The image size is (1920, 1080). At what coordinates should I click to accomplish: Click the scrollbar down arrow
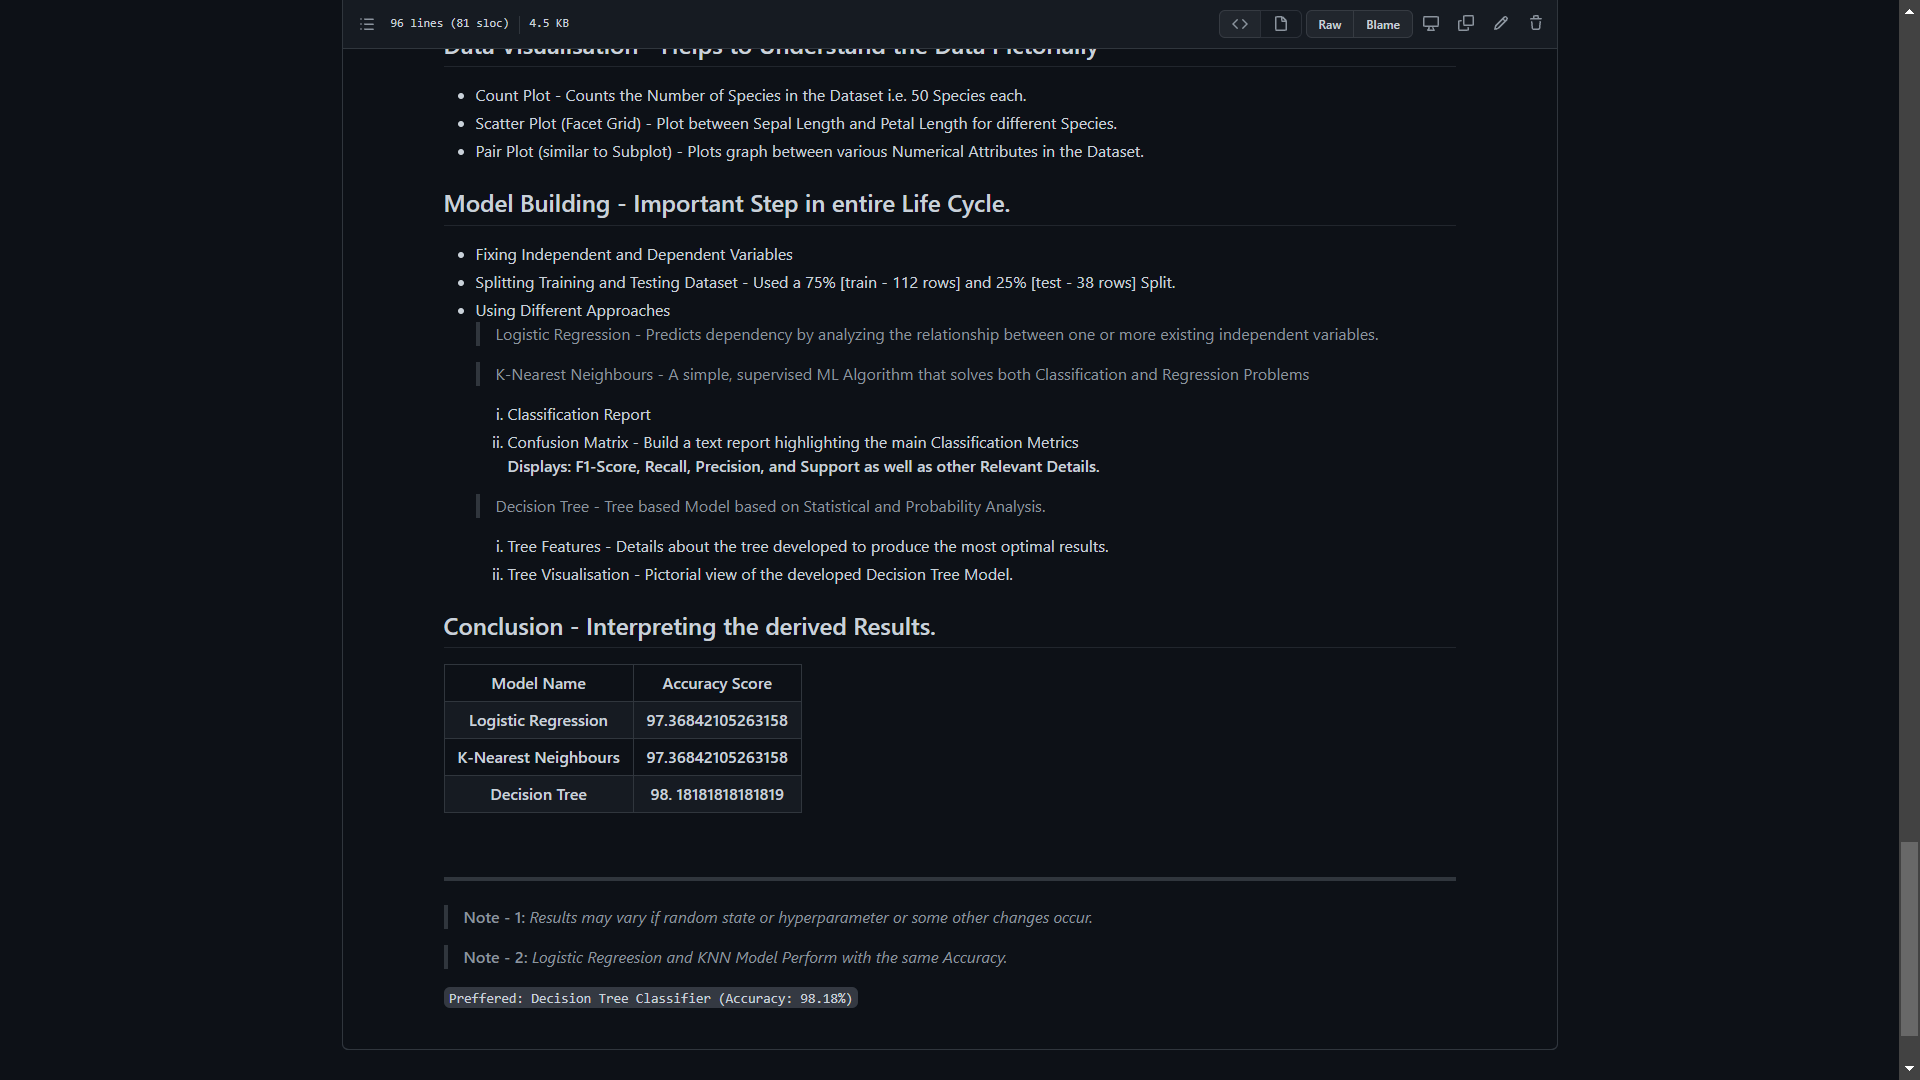tap(1909, 1069)
